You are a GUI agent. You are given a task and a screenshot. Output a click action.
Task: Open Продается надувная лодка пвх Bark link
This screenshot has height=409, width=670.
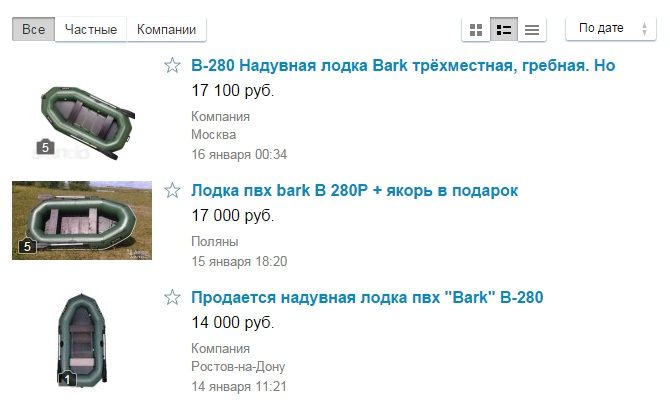pyautogui.click(x=367, y=297)
